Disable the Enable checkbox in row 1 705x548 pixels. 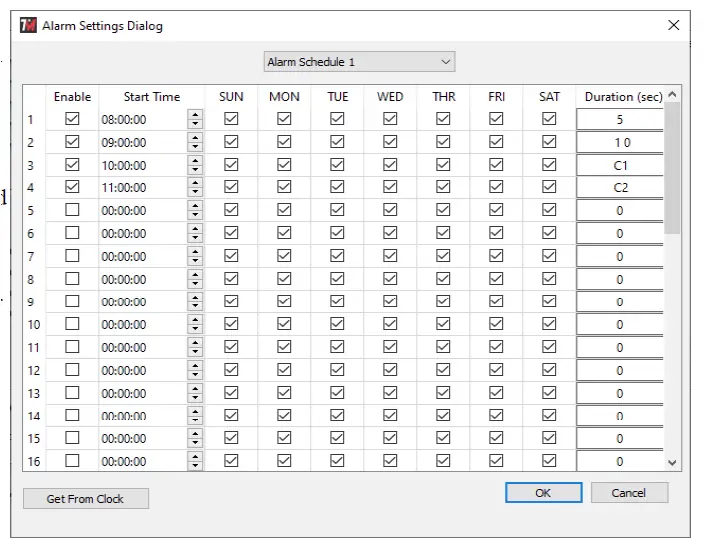(72, 119)
